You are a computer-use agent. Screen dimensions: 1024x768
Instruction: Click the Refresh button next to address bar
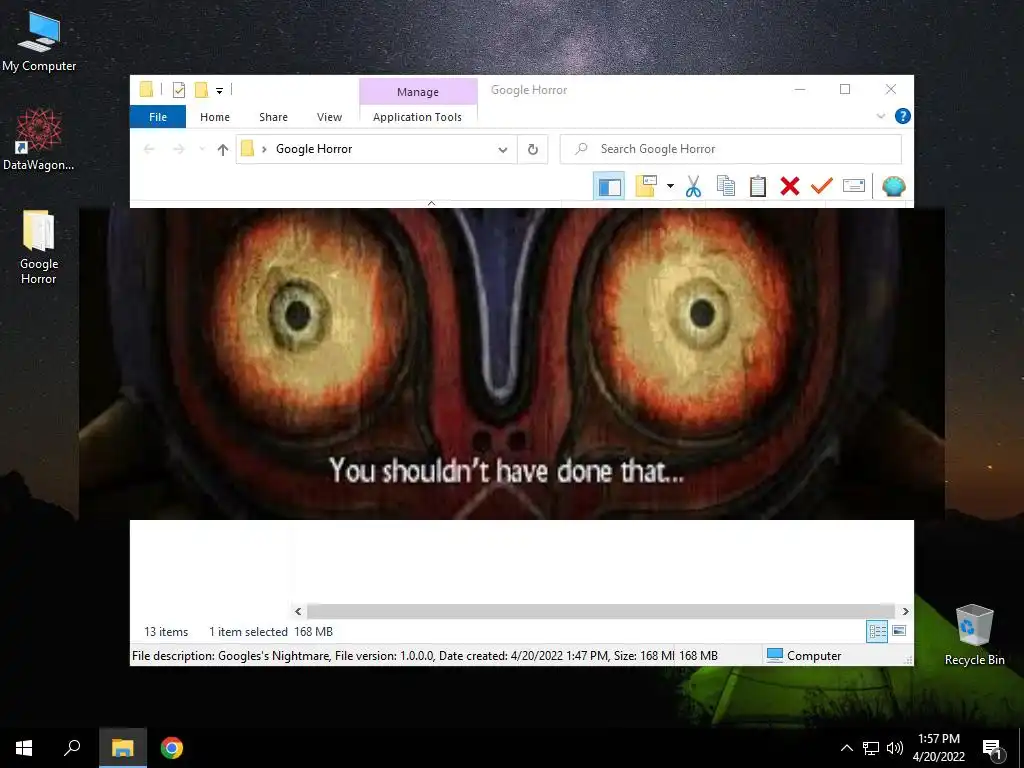coord(533,150)
